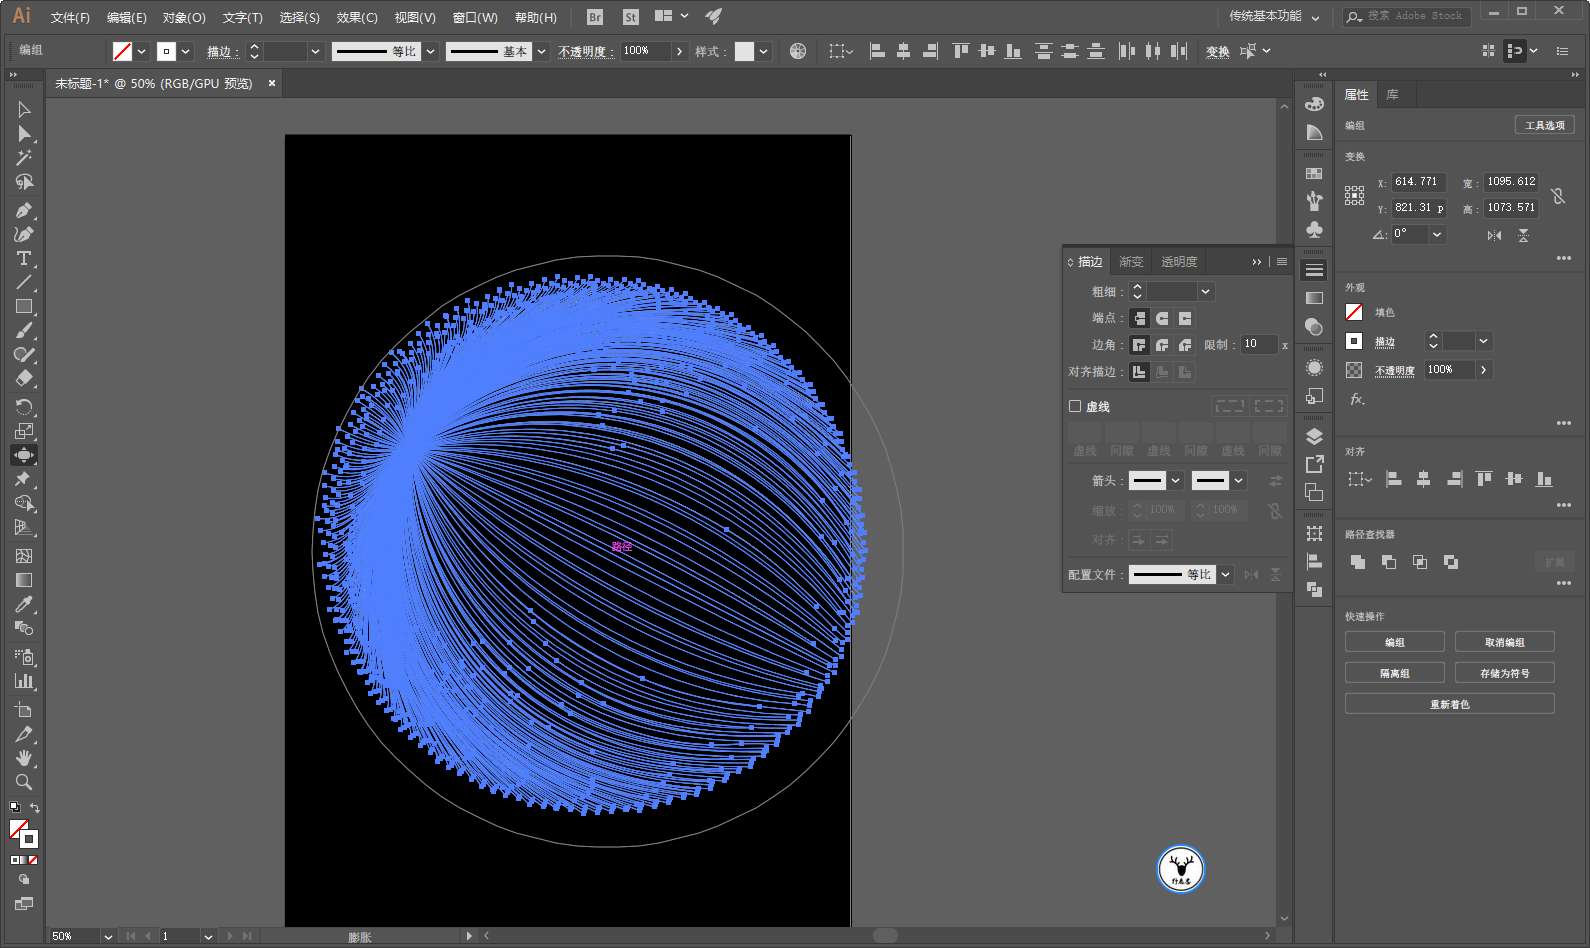
Task: Click the X position input field
Action: pos(1419,182)
